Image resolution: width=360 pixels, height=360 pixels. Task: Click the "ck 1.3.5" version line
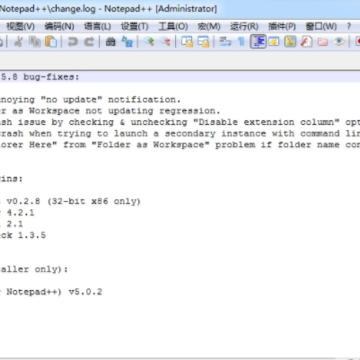[x=23, y=235]
